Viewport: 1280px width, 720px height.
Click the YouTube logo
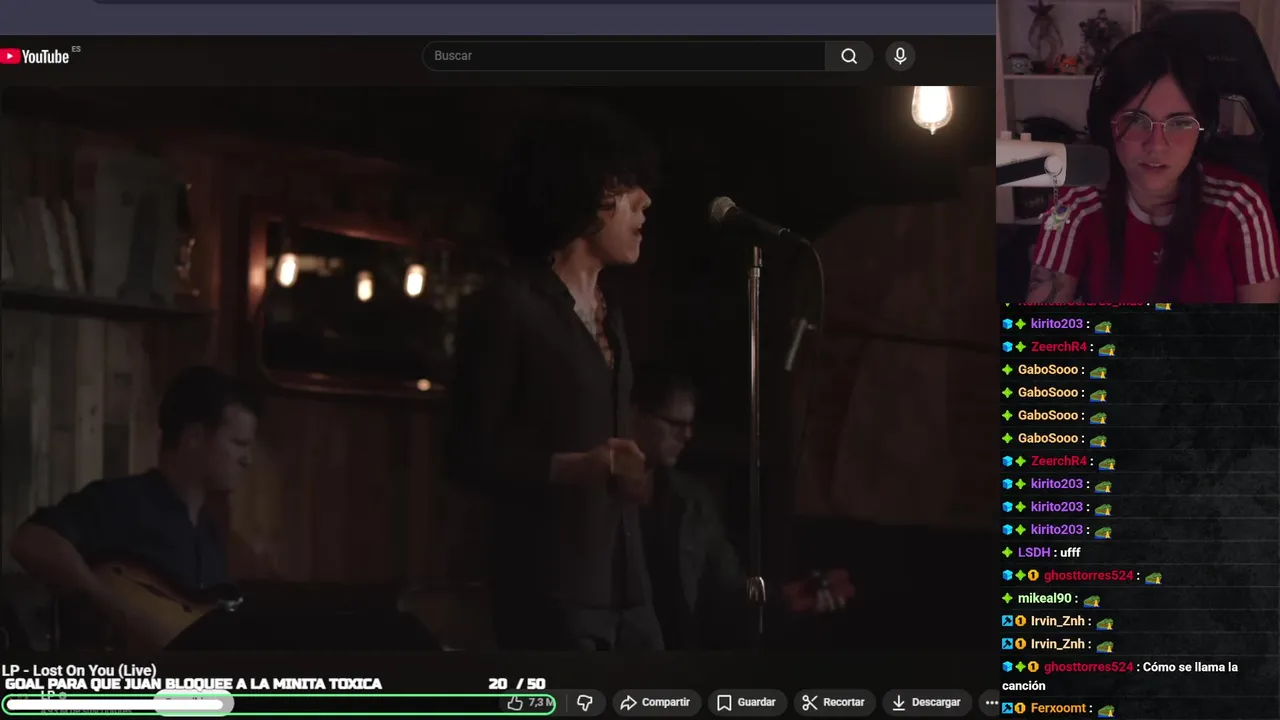click(36, 56)
